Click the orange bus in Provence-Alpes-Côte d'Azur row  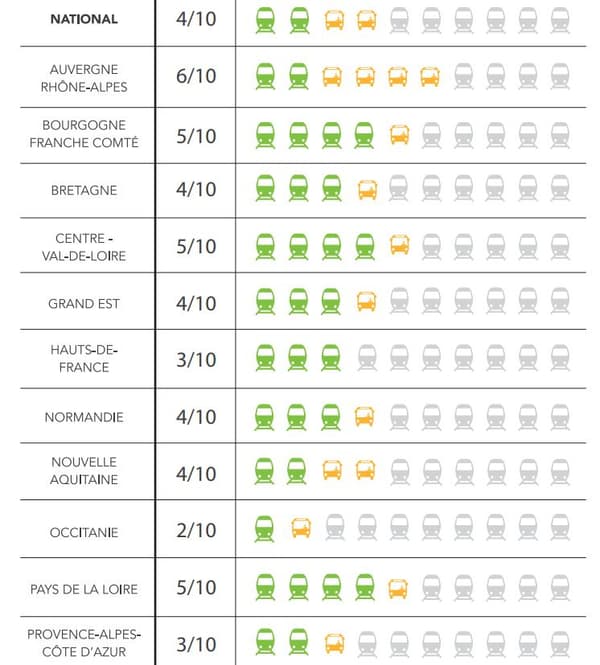335,644
